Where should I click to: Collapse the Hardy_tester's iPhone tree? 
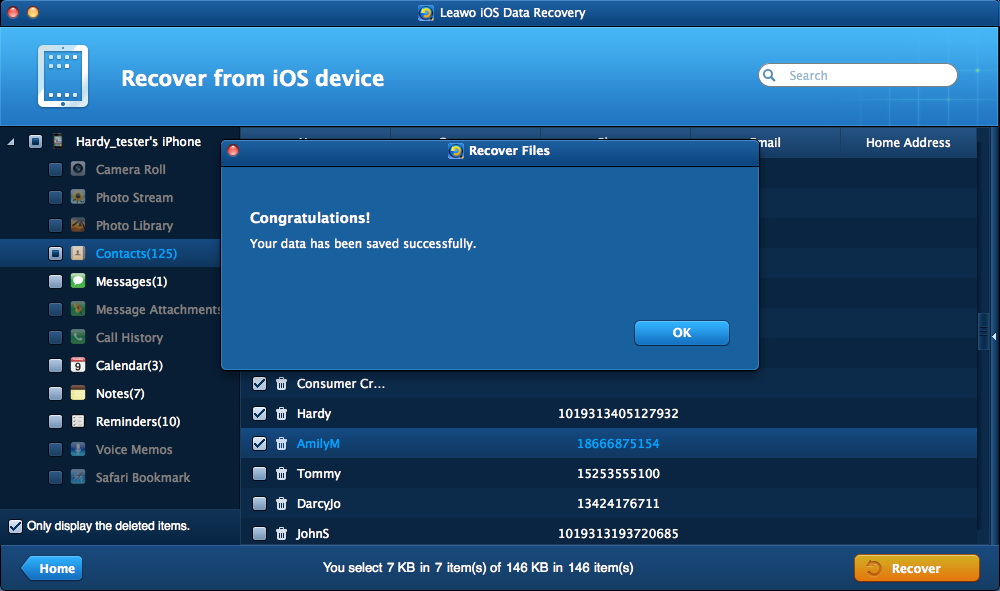click(x=11, y=142)
